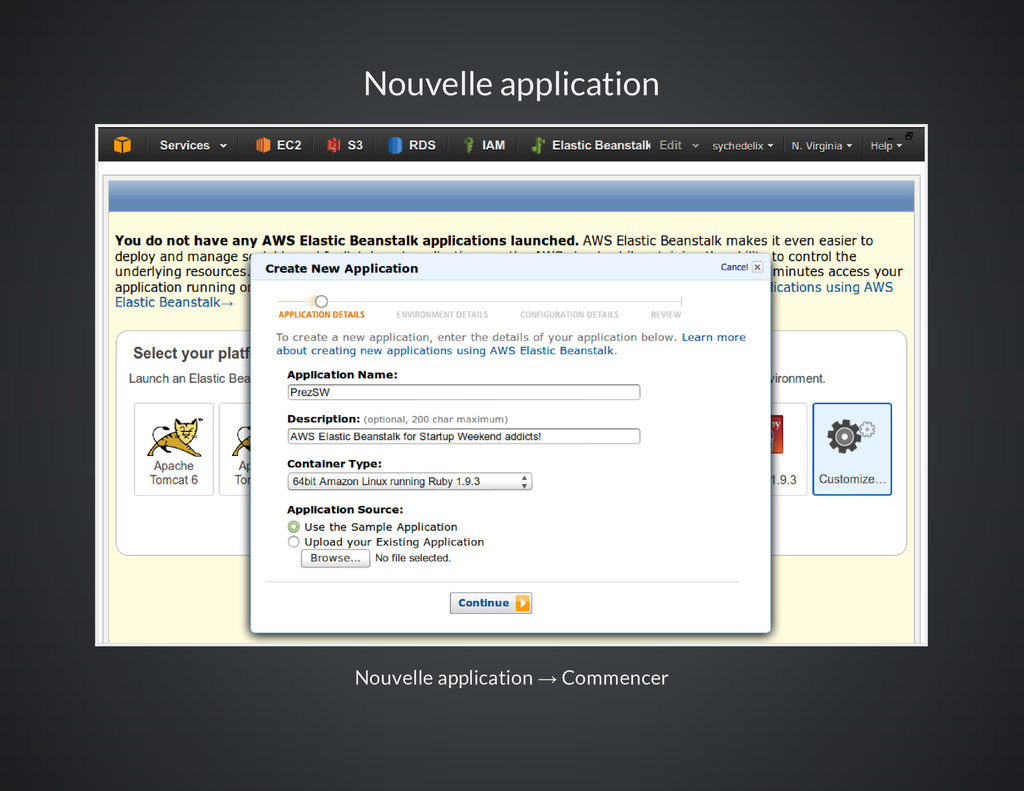Screen dimensions: 1024x791
Task: Open the Elastic Beanstalk→ link
Action: 174,302
